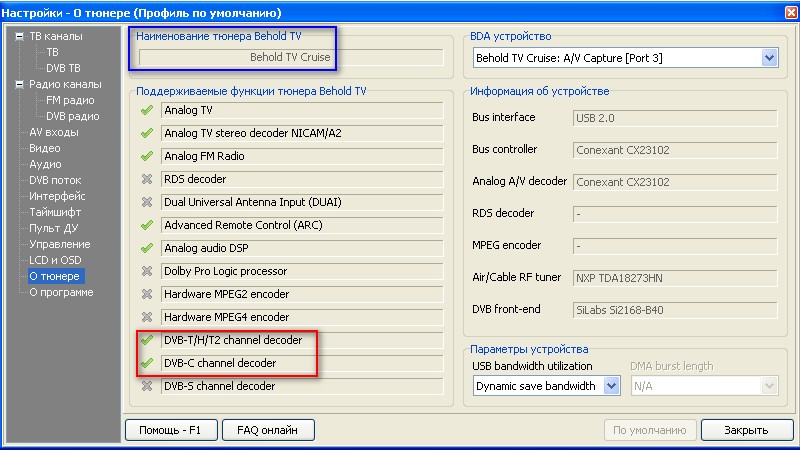Image resolution: width=800 pixels, height=450 pixels.
Task: Collapse the ТВ каналы tree node
Action: point(19,36)
